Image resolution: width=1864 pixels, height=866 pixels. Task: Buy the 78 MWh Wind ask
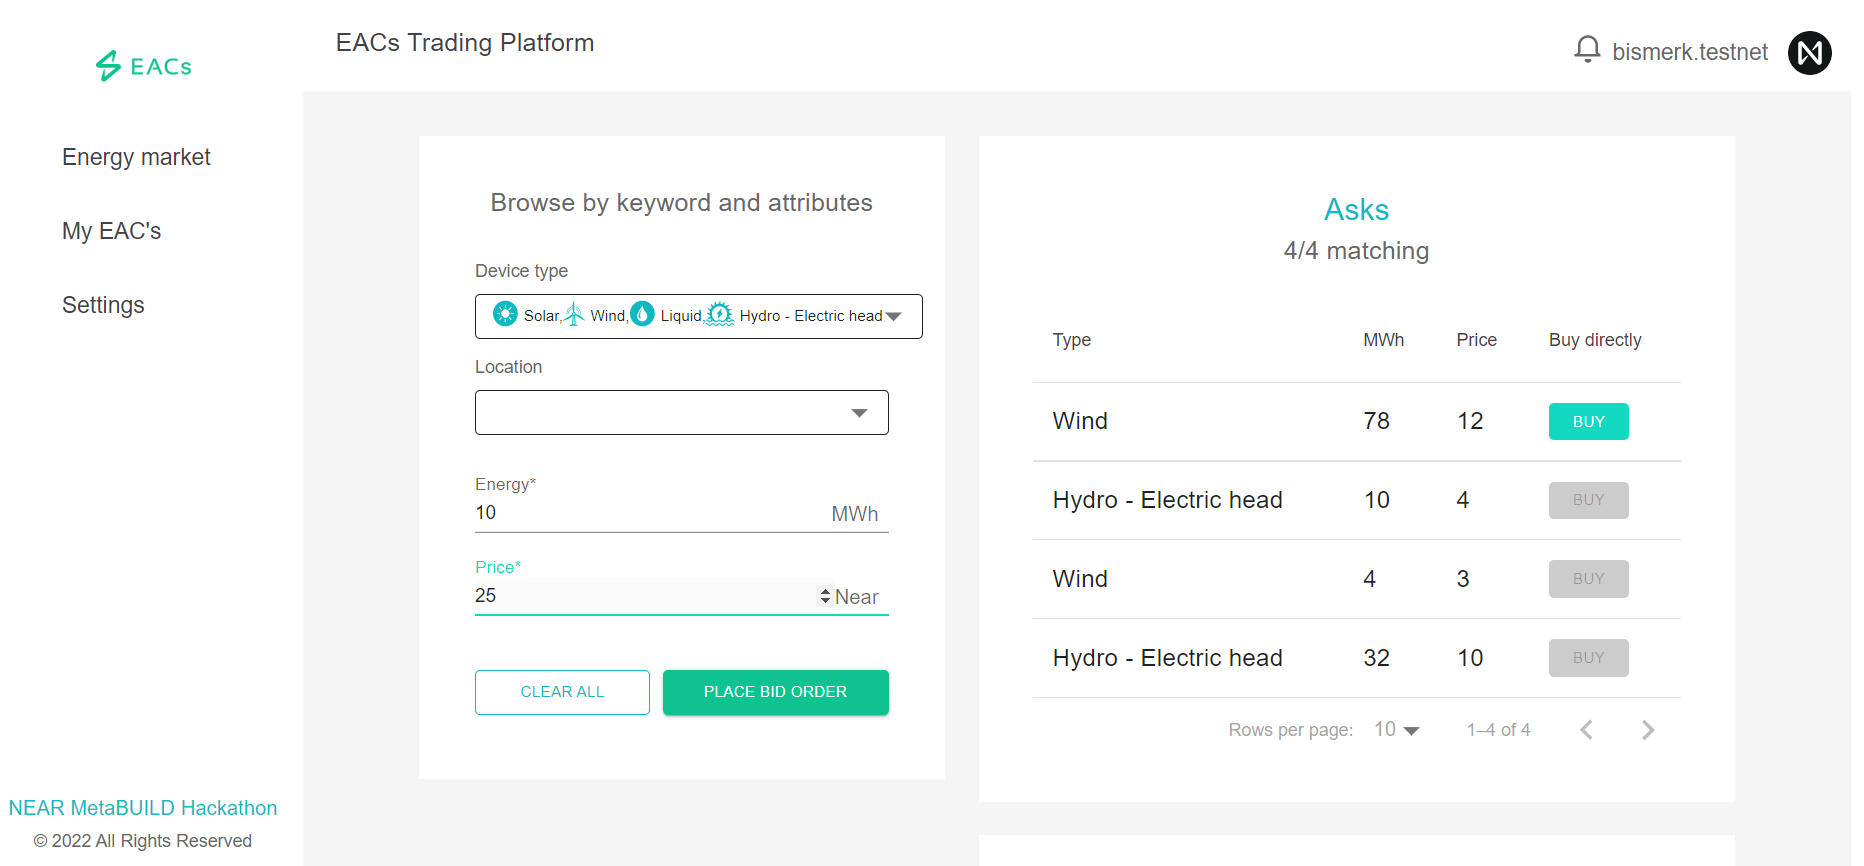tap(1588, 421)
